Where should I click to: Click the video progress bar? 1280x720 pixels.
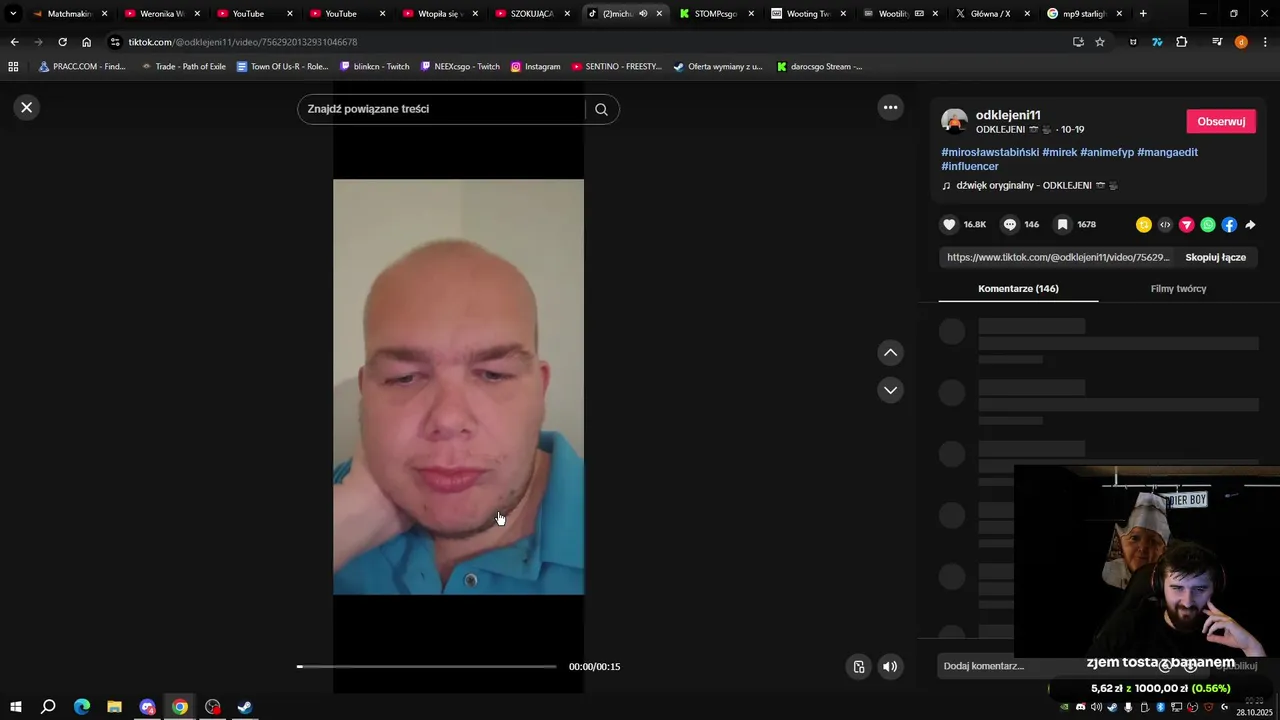pos(427,666)
